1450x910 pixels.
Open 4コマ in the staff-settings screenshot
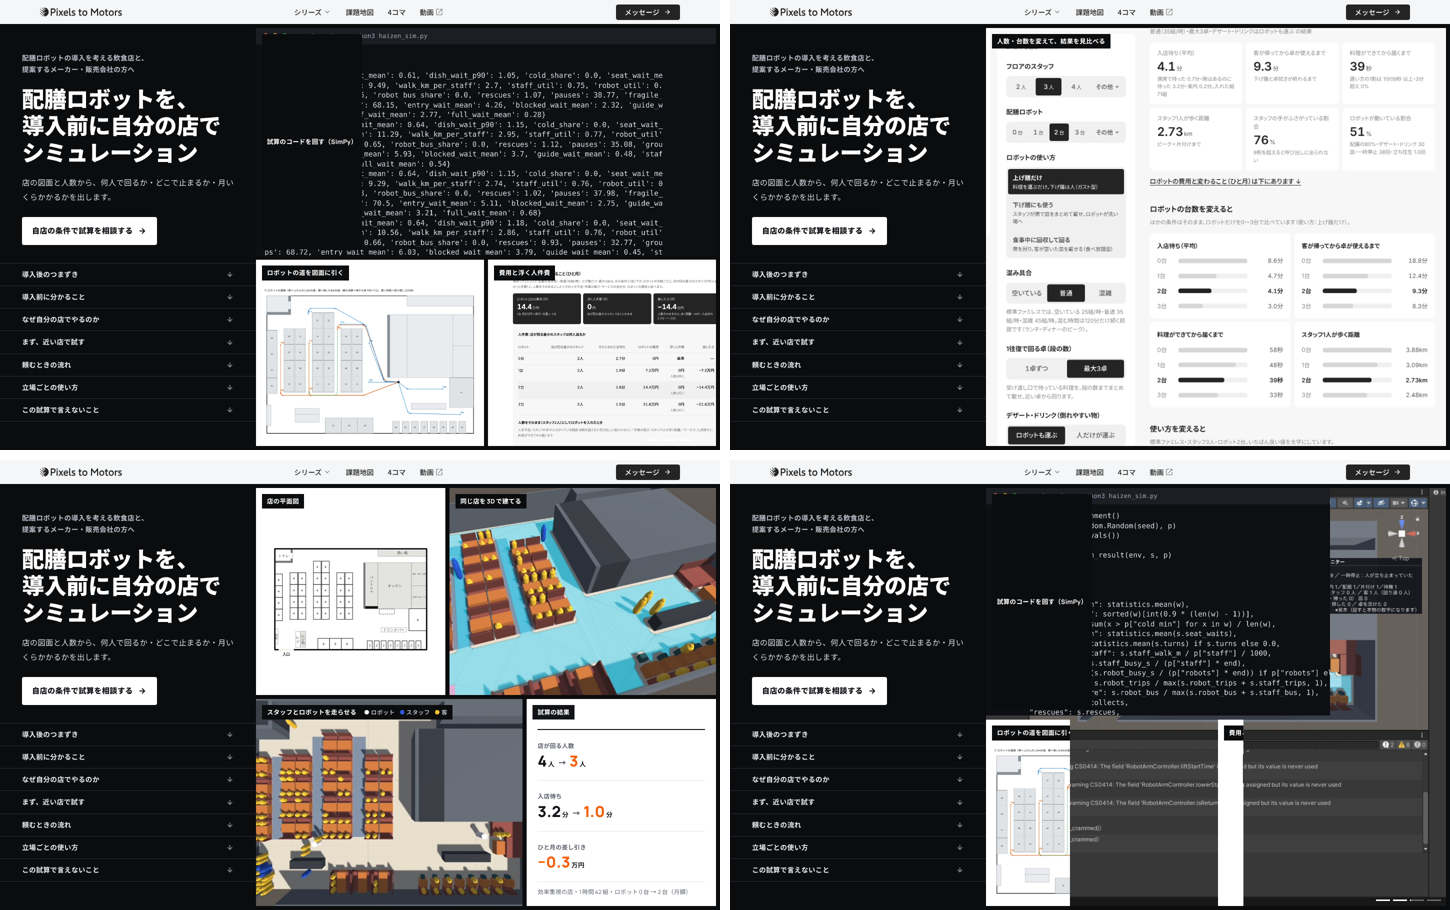pyautogui.click(x=1126, y=12)
